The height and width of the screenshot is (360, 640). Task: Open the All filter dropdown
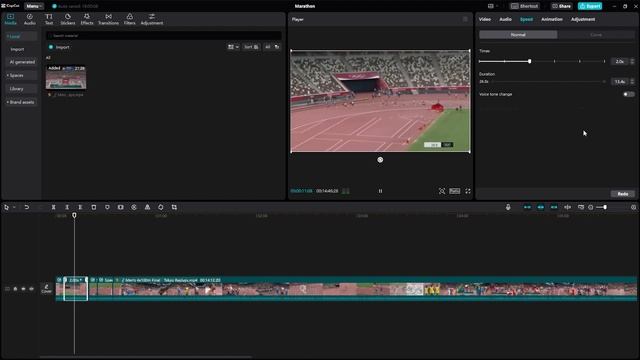(x=272, y=47)
